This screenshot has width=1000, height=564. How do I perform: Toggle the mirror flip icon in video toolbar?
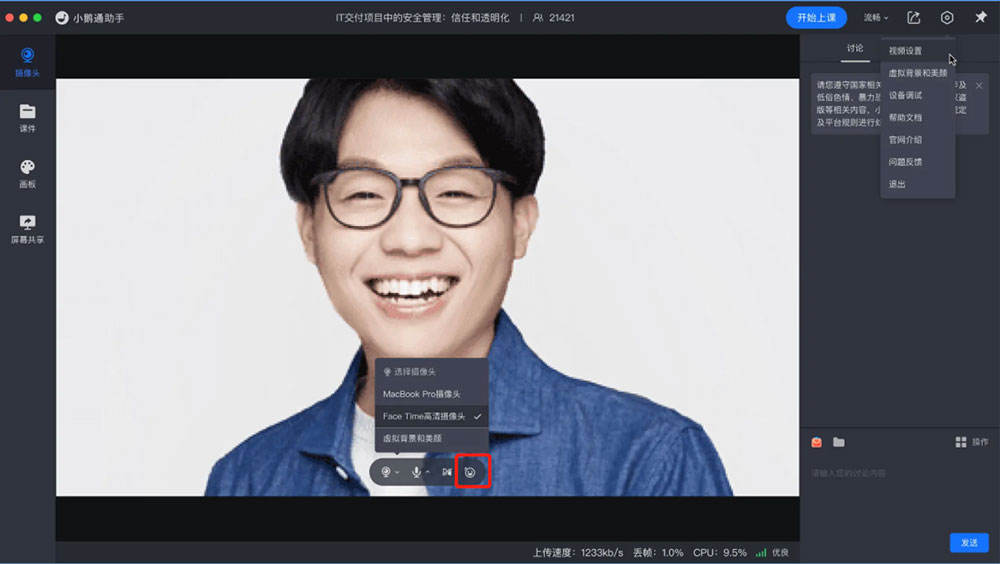(x=446, y=471)
